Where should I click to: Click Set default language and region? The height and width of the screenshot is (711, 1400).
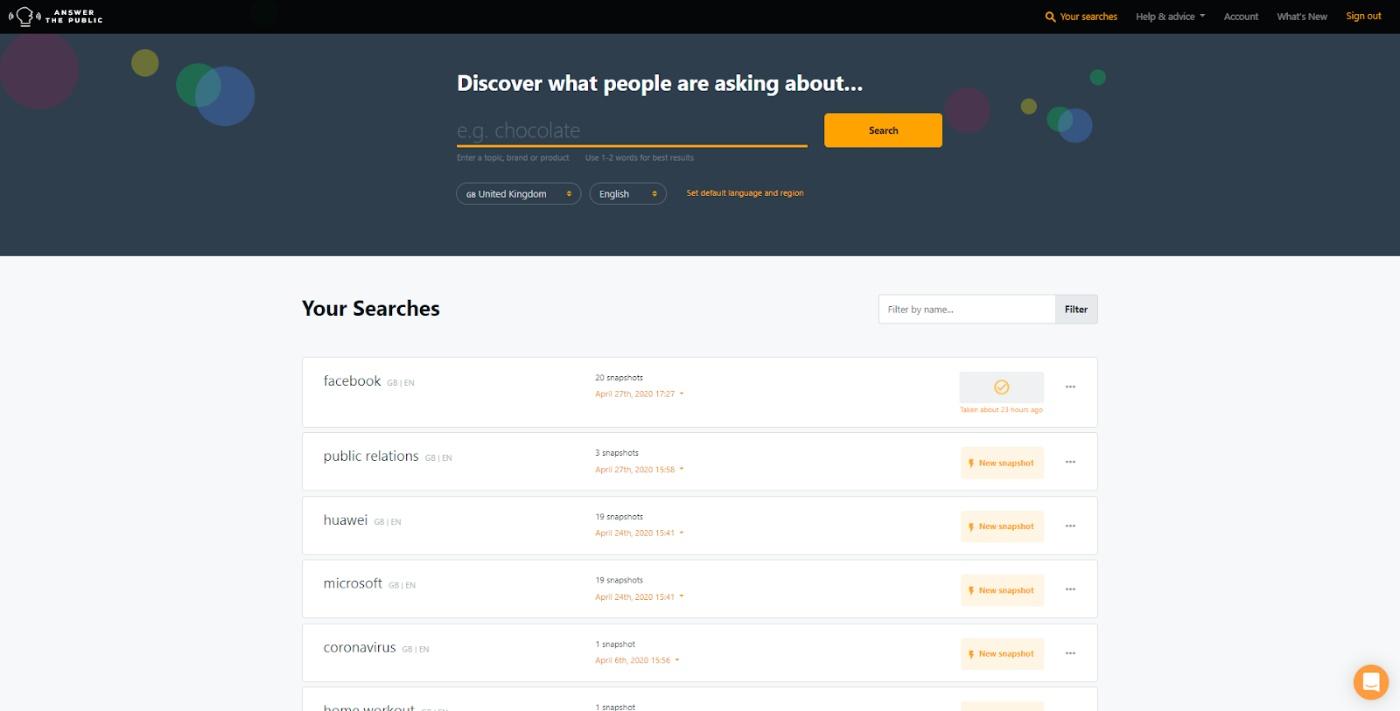(745, 193)
